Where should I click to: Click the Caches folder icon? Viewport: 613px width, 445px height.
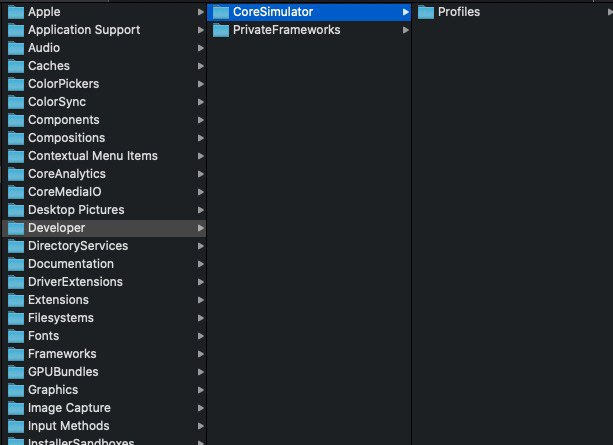pyautogui.click(x=16, y=66)
